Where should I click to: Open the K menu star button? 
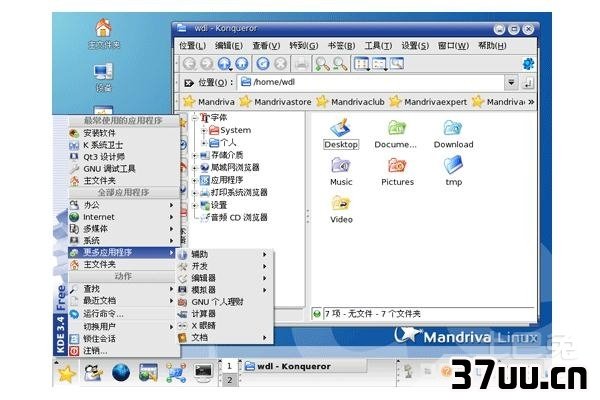click(66, 373)
